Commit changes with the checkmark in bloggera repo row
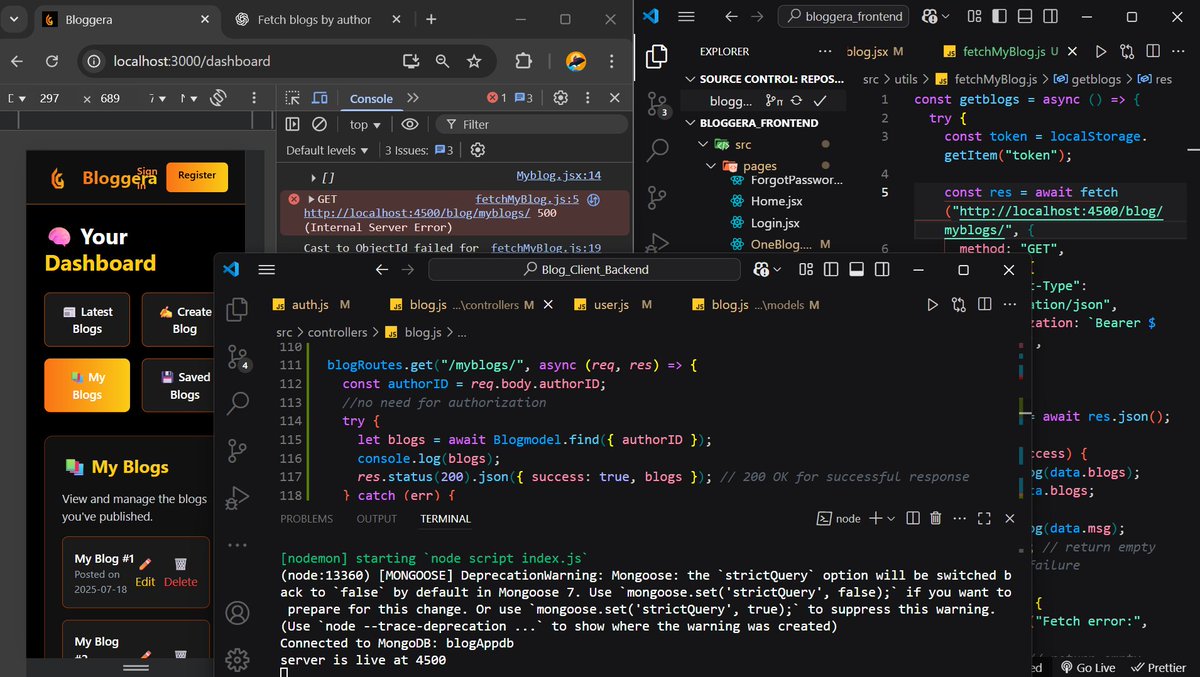The image size is (1200, 677). [x=820, y=101]
